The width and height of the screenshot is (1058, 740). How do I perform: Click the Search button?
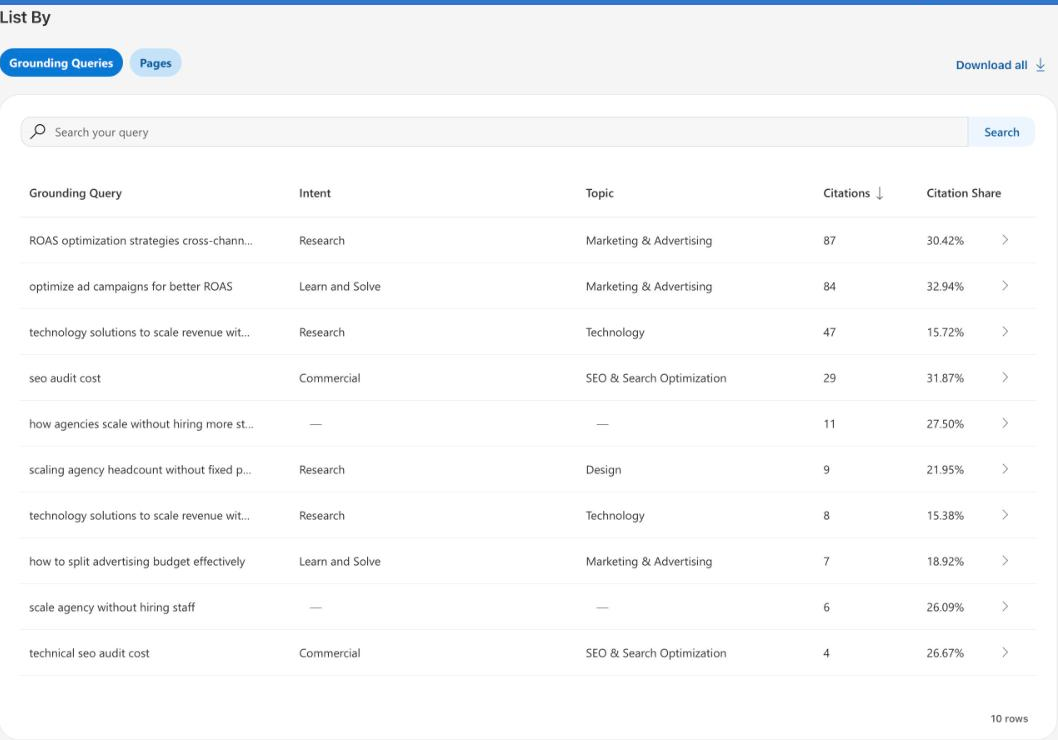tap(1001, 132)
